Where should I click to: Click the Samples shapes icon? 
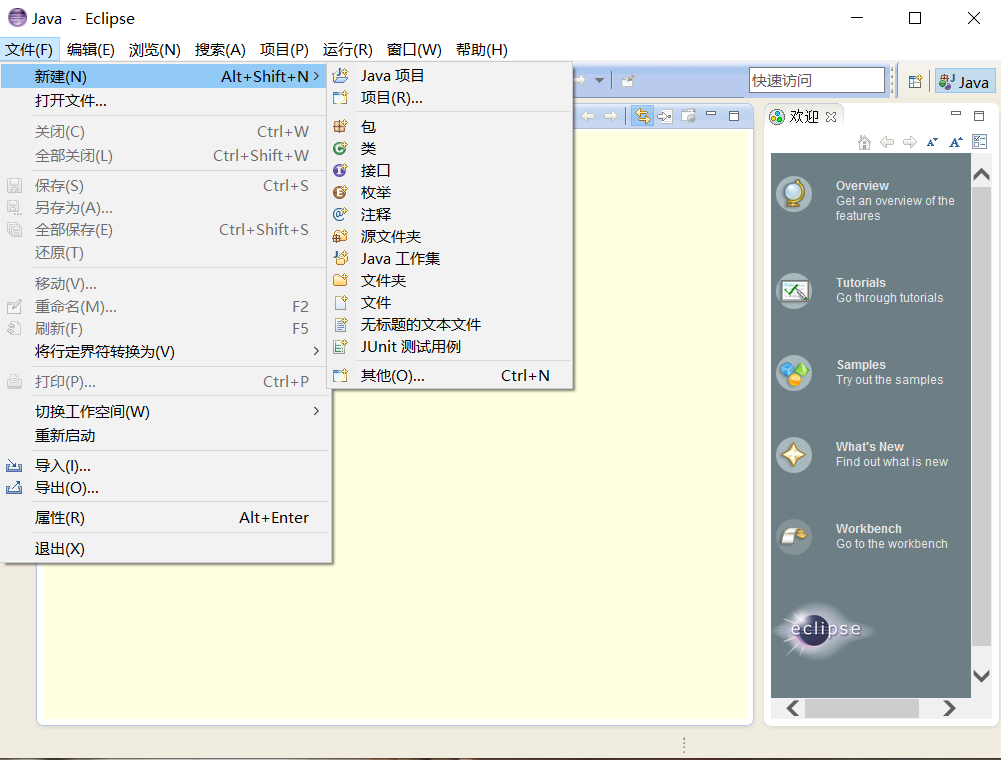[794, 372]
